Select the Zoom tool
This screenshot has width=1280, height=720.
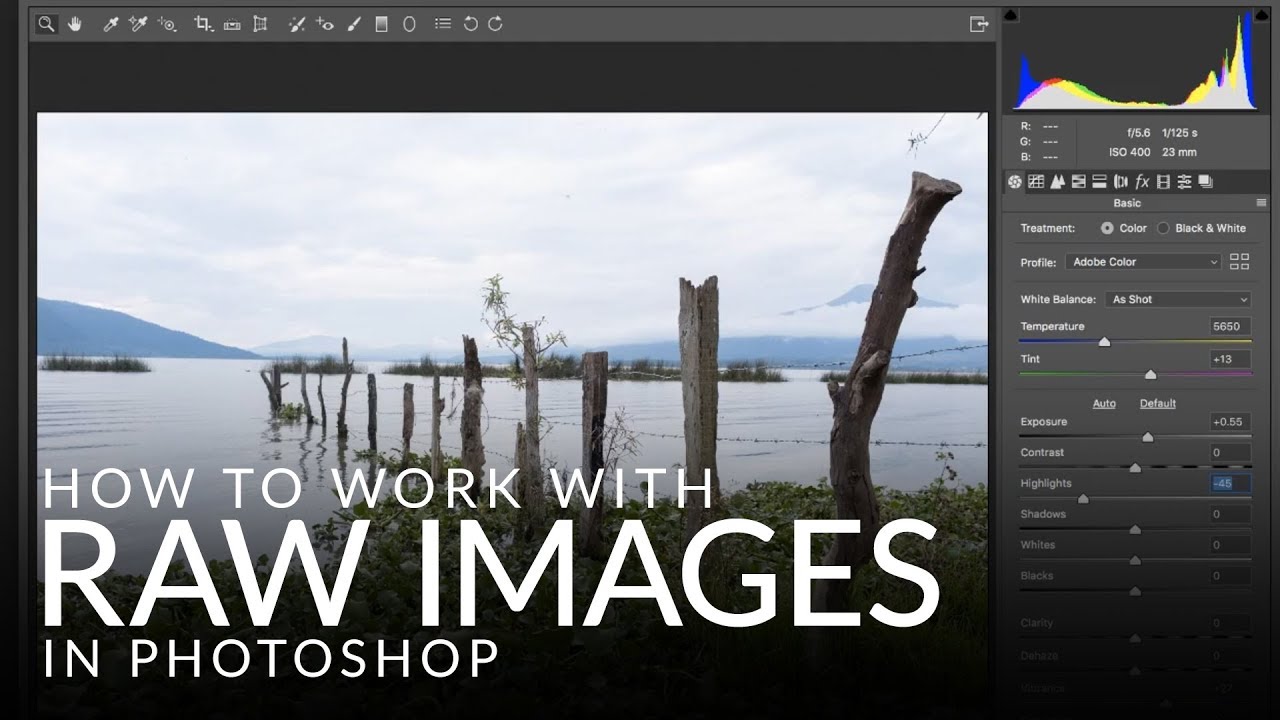[x=46, y=24]
